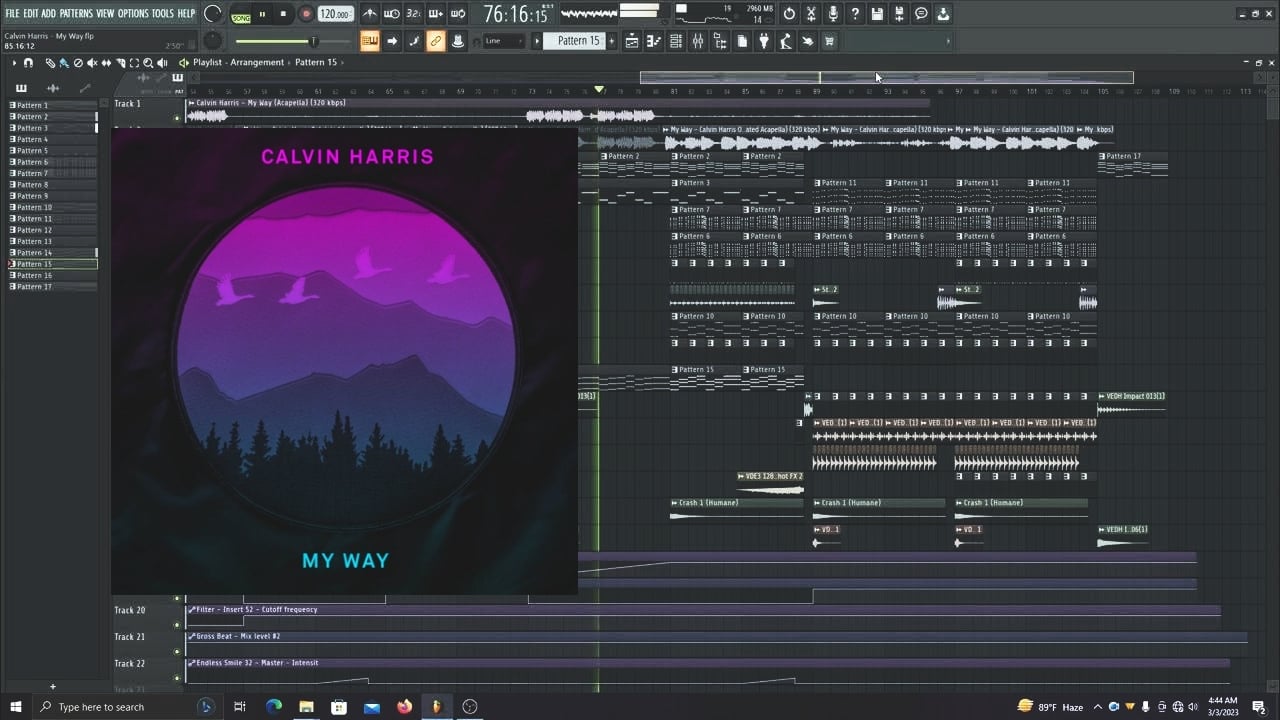Open the Line snap dropdown

(x=504, y=41)
